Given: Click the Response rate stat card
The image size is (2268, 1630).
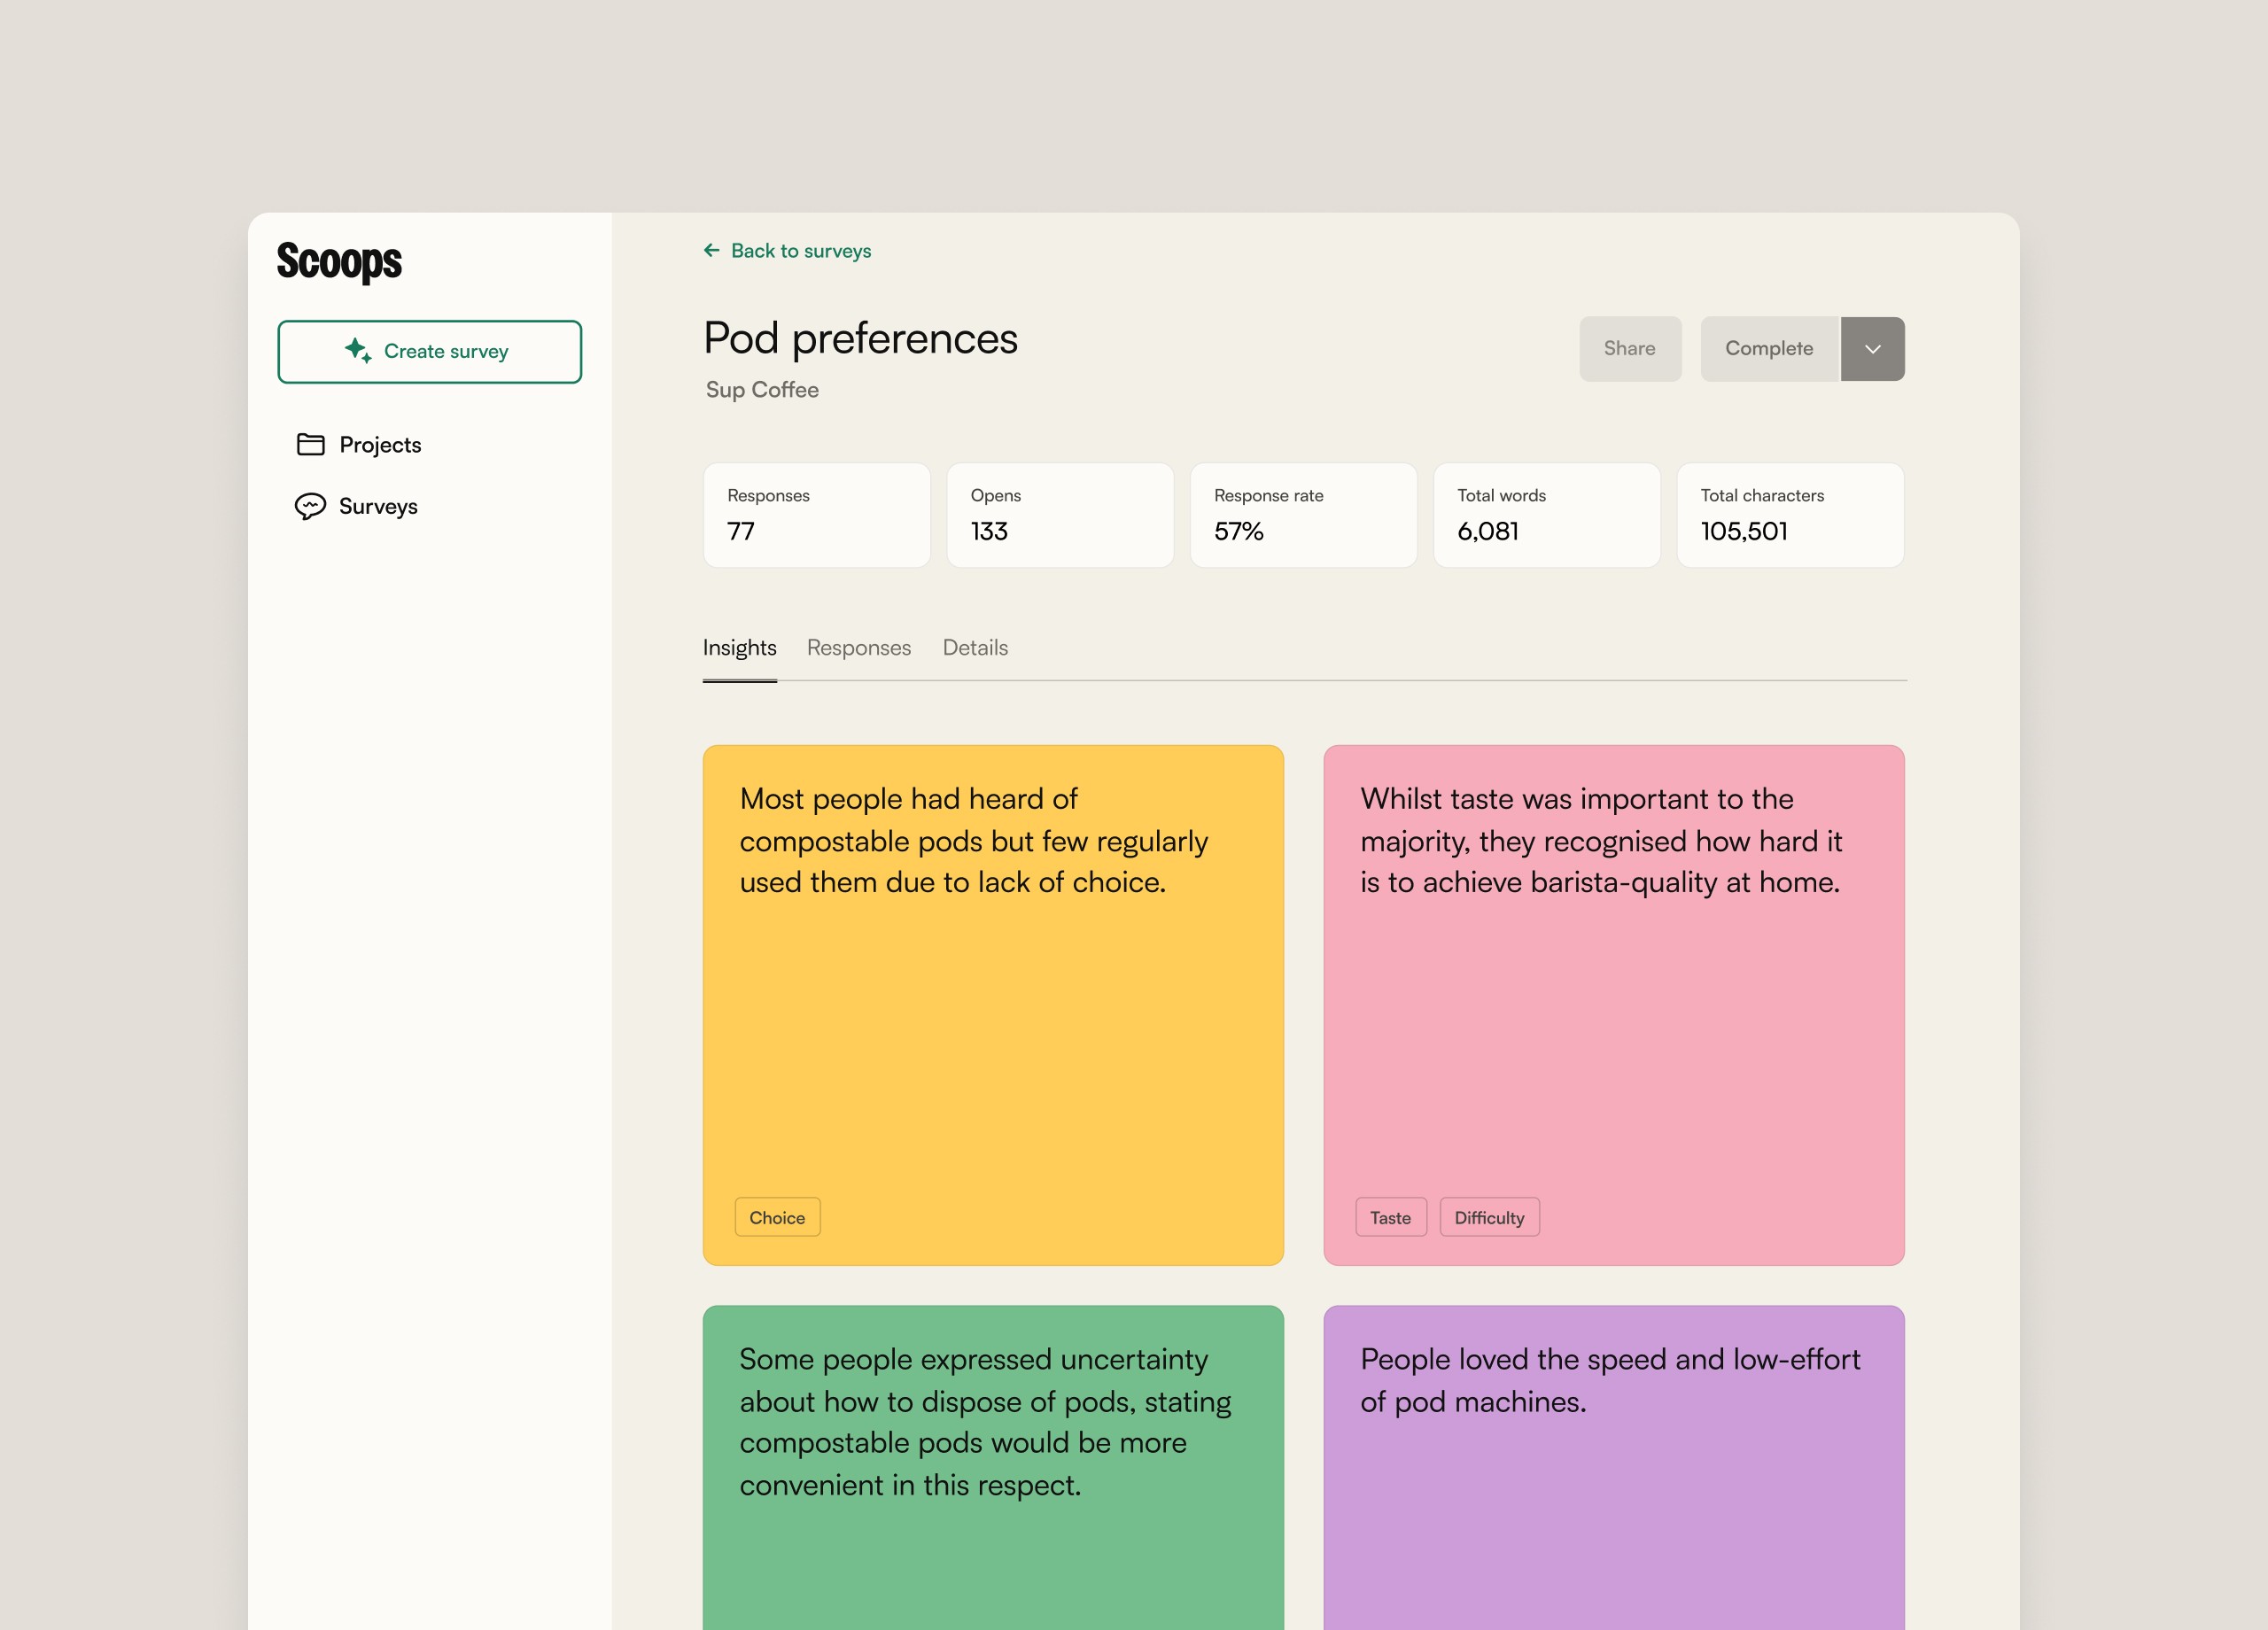Looking at the screenshot, I should pos(1302,515).
